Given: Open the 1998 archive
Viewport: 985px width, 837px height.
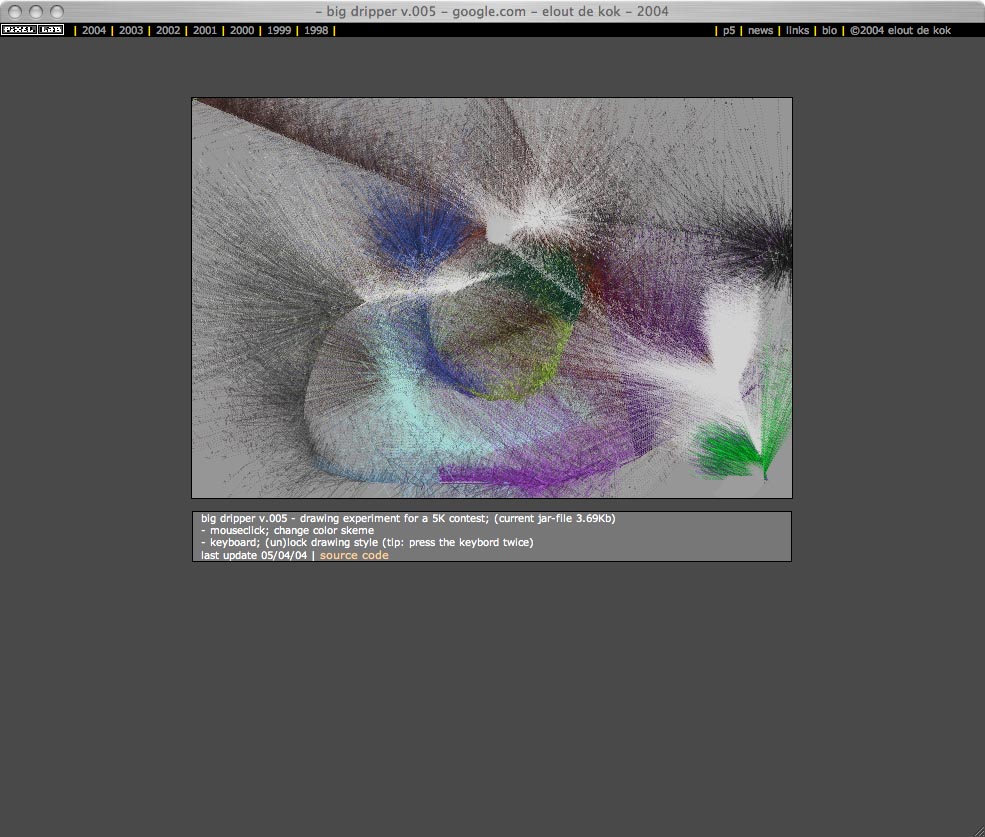Looking at the screenshot, I should click(316, 30).
